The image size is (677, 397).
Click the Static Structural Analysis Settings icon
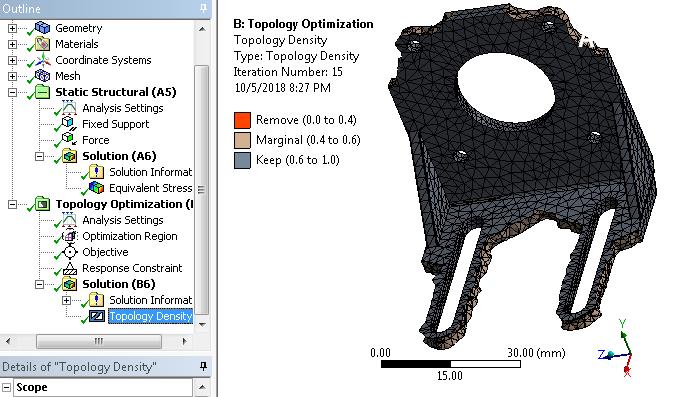69,108
